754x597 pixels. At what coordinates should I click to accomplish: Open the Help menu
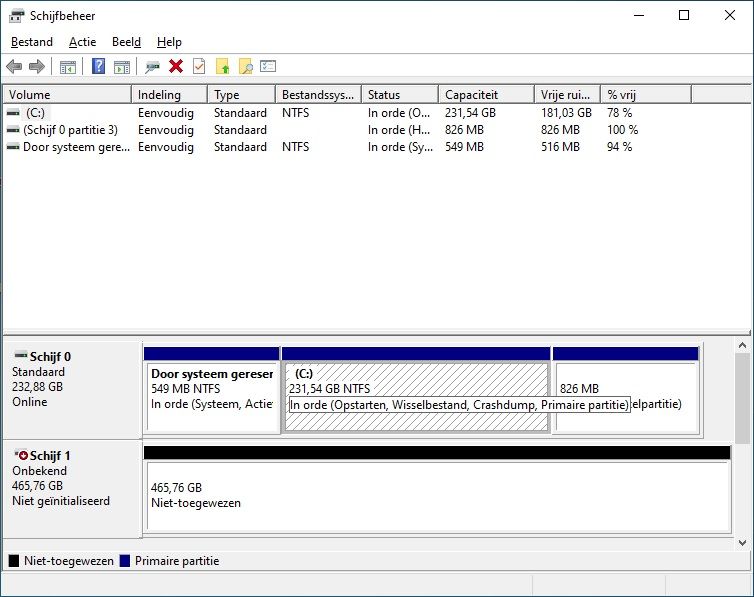(169, 42)
